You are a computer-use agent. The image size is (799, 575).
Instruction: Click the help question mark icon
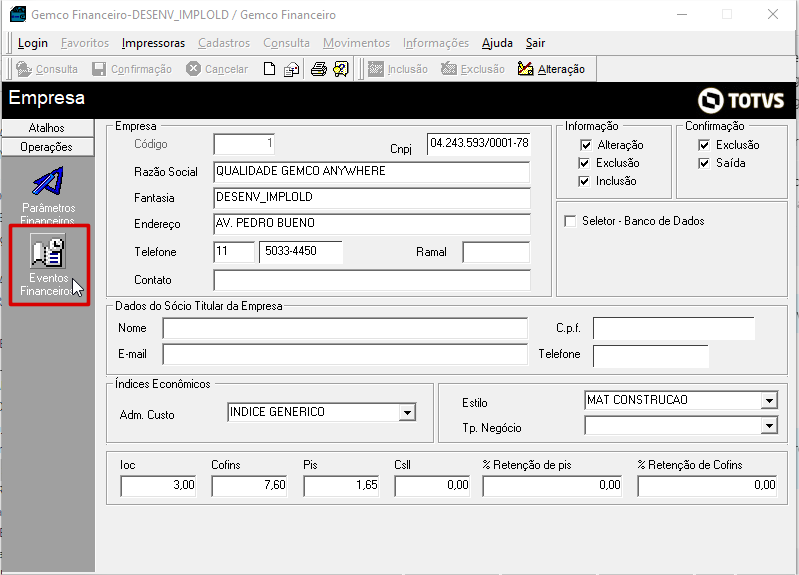click(x=341, y=69)
